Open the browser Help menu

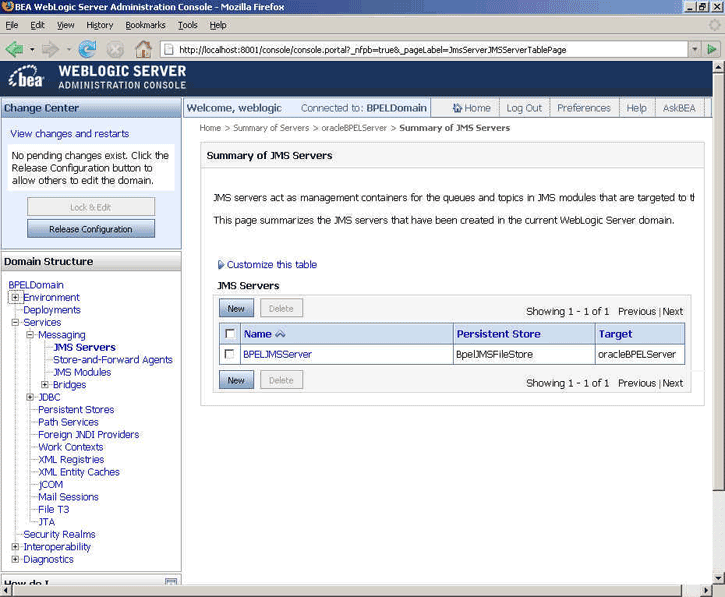218,25
